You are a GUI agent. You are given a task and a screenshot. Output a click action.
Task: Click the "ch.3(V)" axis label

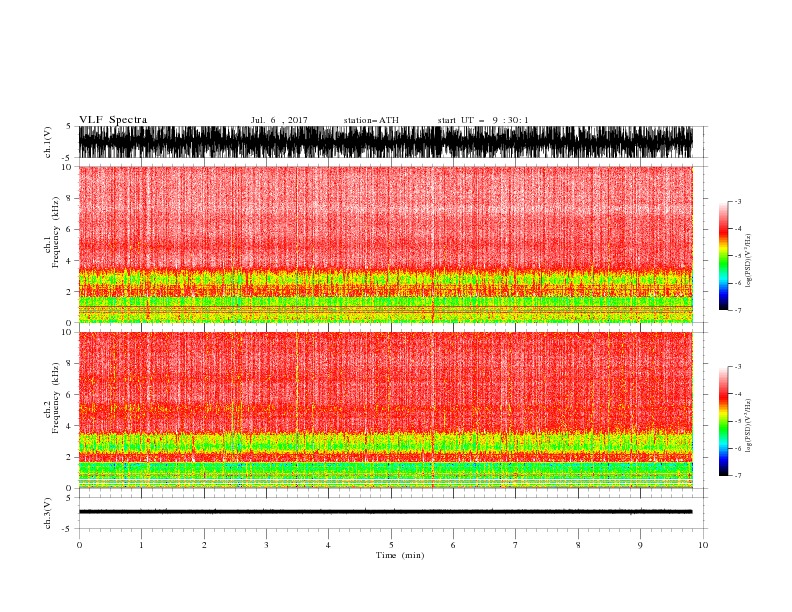[48, 513]
